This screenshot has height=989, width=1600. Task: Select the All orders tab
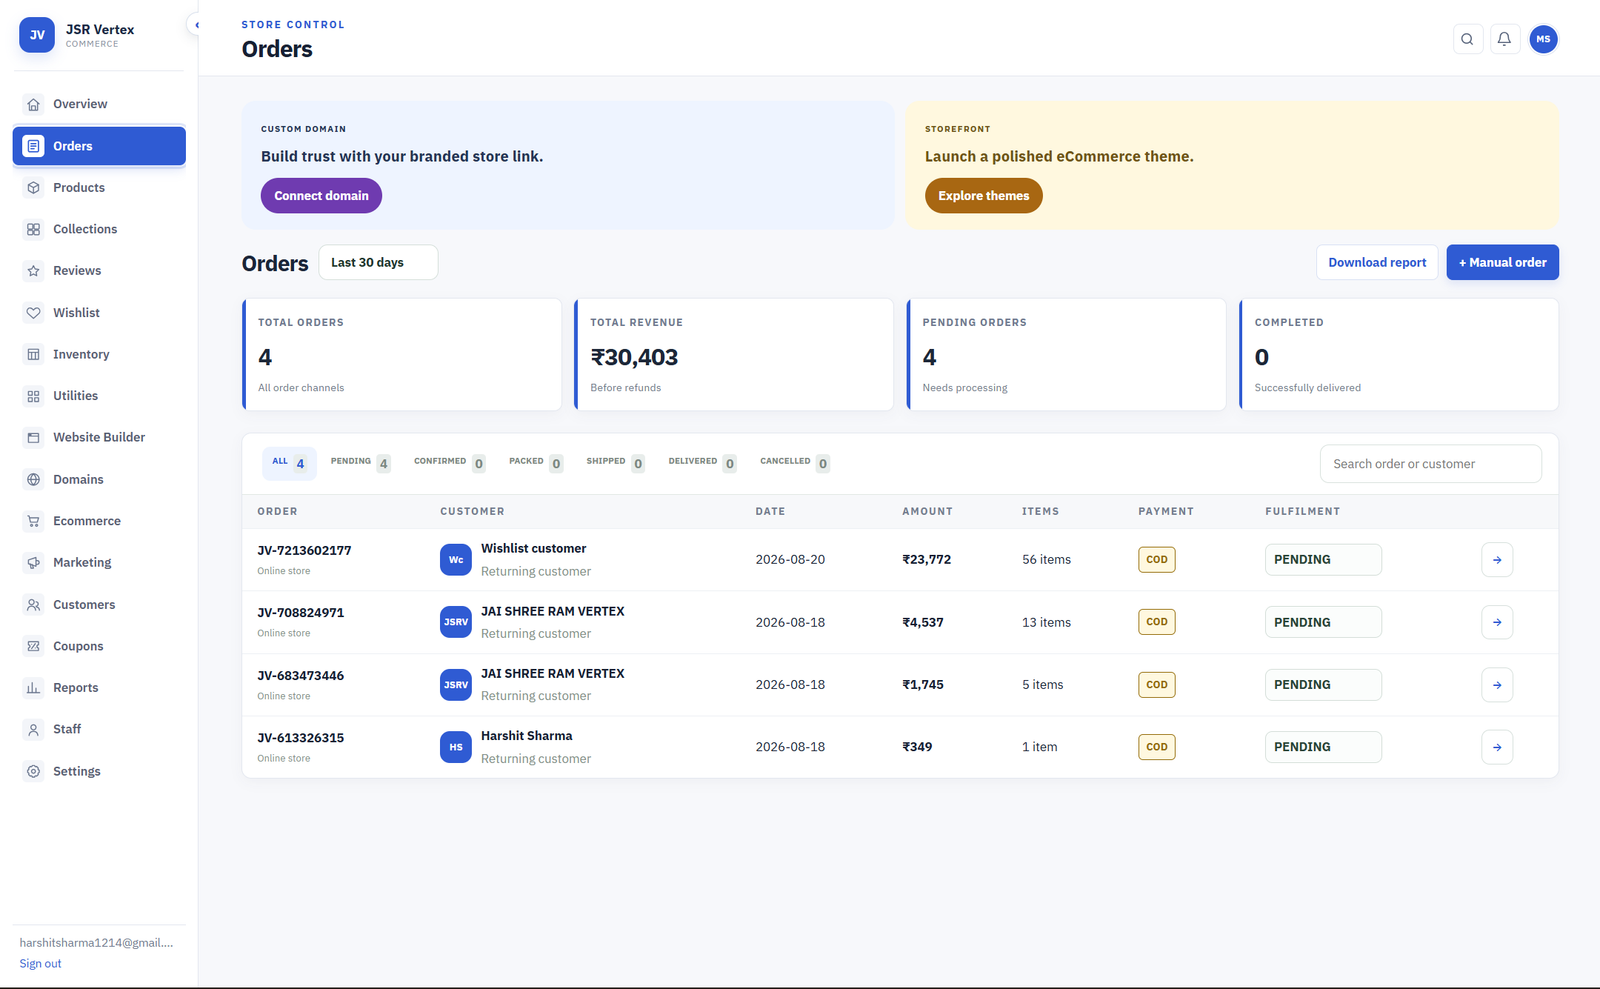coord(289,463)
